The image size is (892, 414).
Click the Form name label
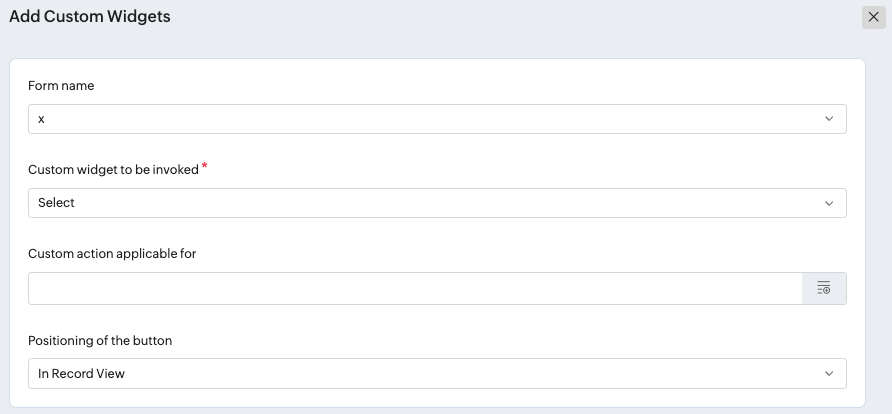point(61,85)
